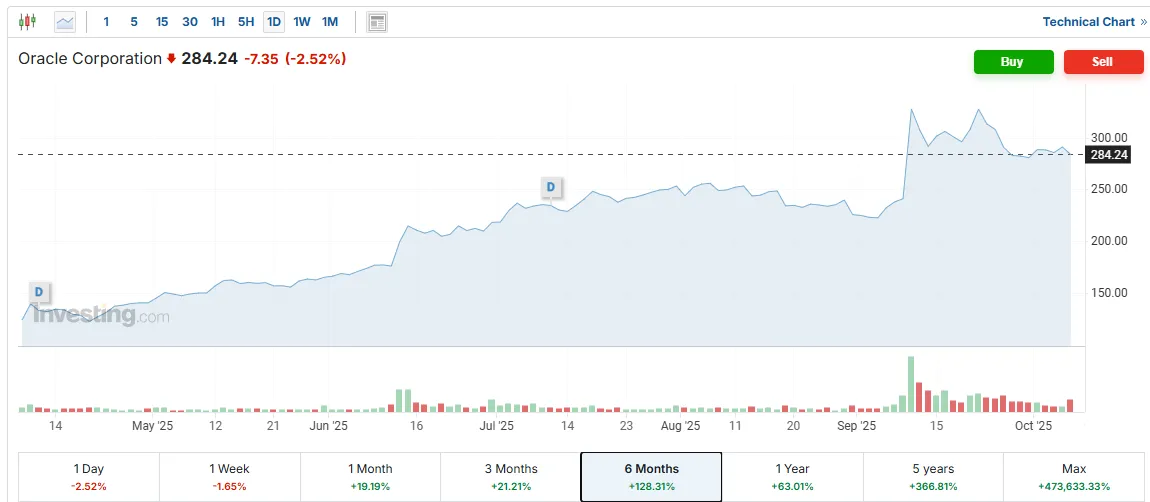This screenshot has height=502, width=1150.
Task: Click the Technical Chart double-arrow icon
Action: coord(1143,22)
